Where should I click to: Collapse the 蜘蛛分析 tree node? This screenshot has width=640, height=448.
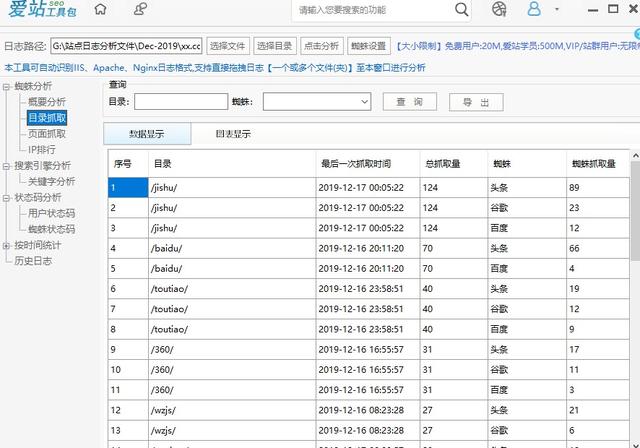(x=8, y=87)
